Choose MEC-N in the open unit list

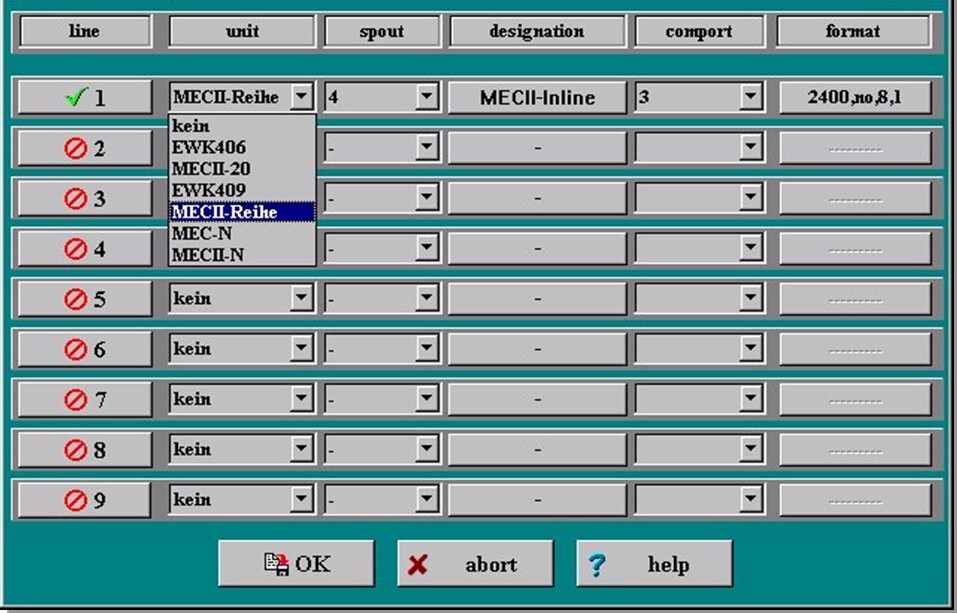[x=242, y=233]
